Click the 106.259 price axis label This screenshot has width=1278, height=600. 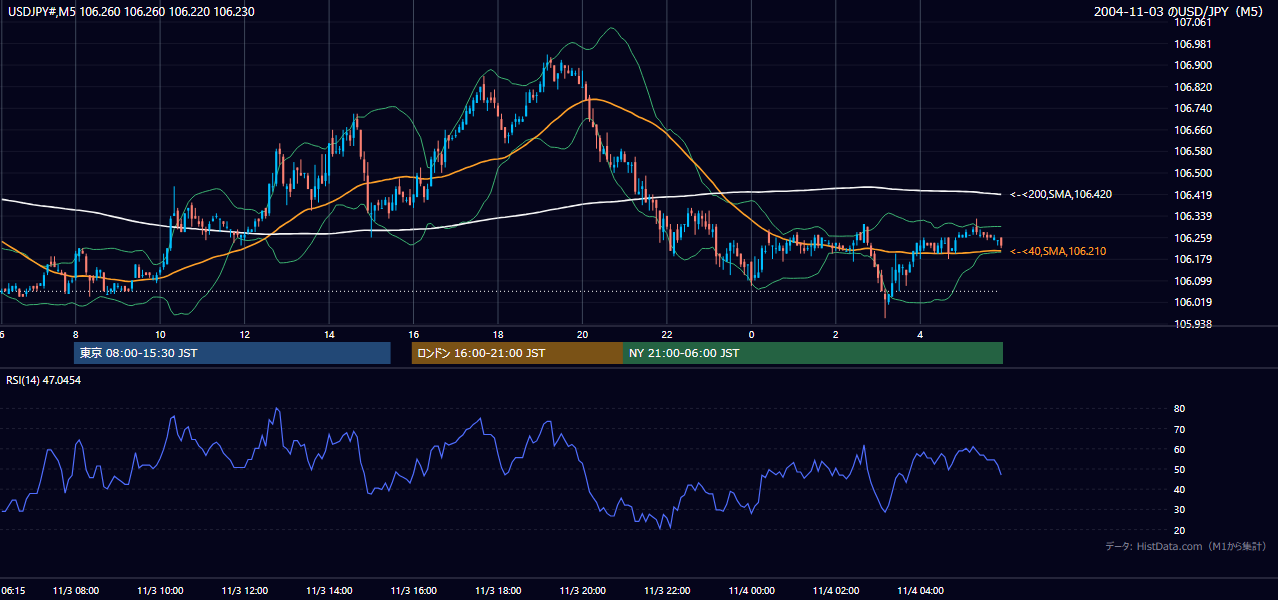(x=1193, y=238)
